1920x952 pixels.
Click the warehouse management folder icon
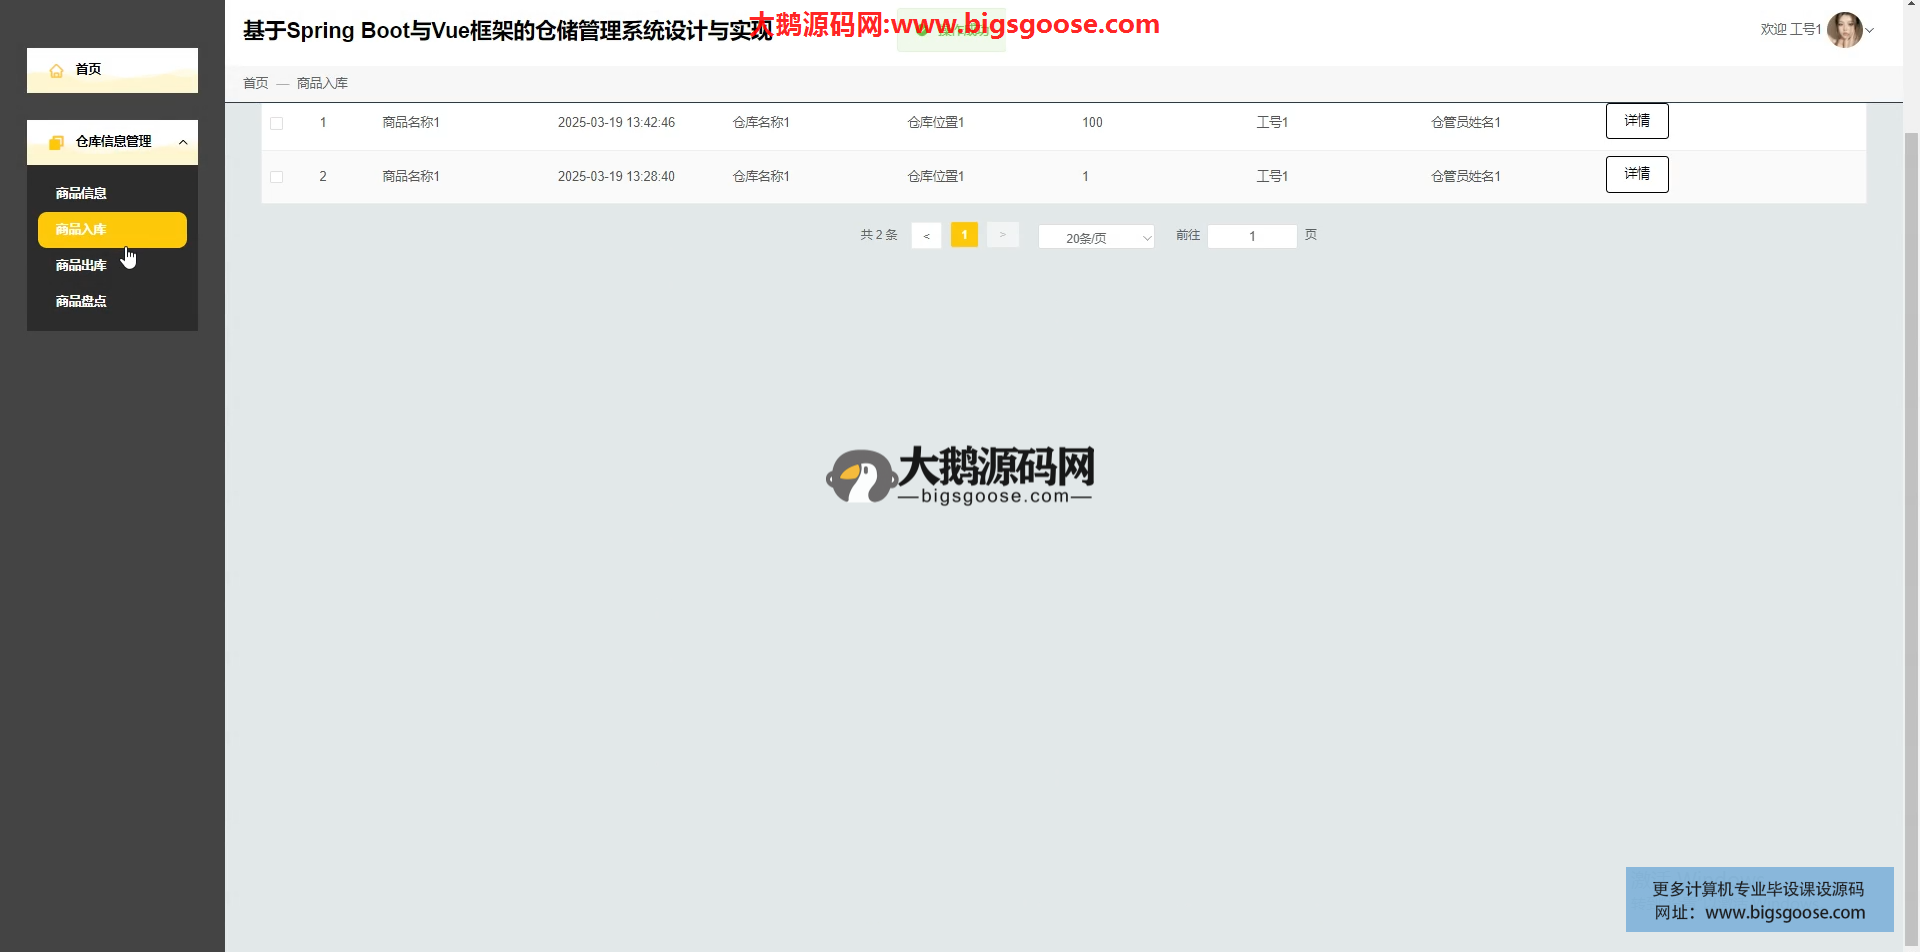click(x=57, y=142)
